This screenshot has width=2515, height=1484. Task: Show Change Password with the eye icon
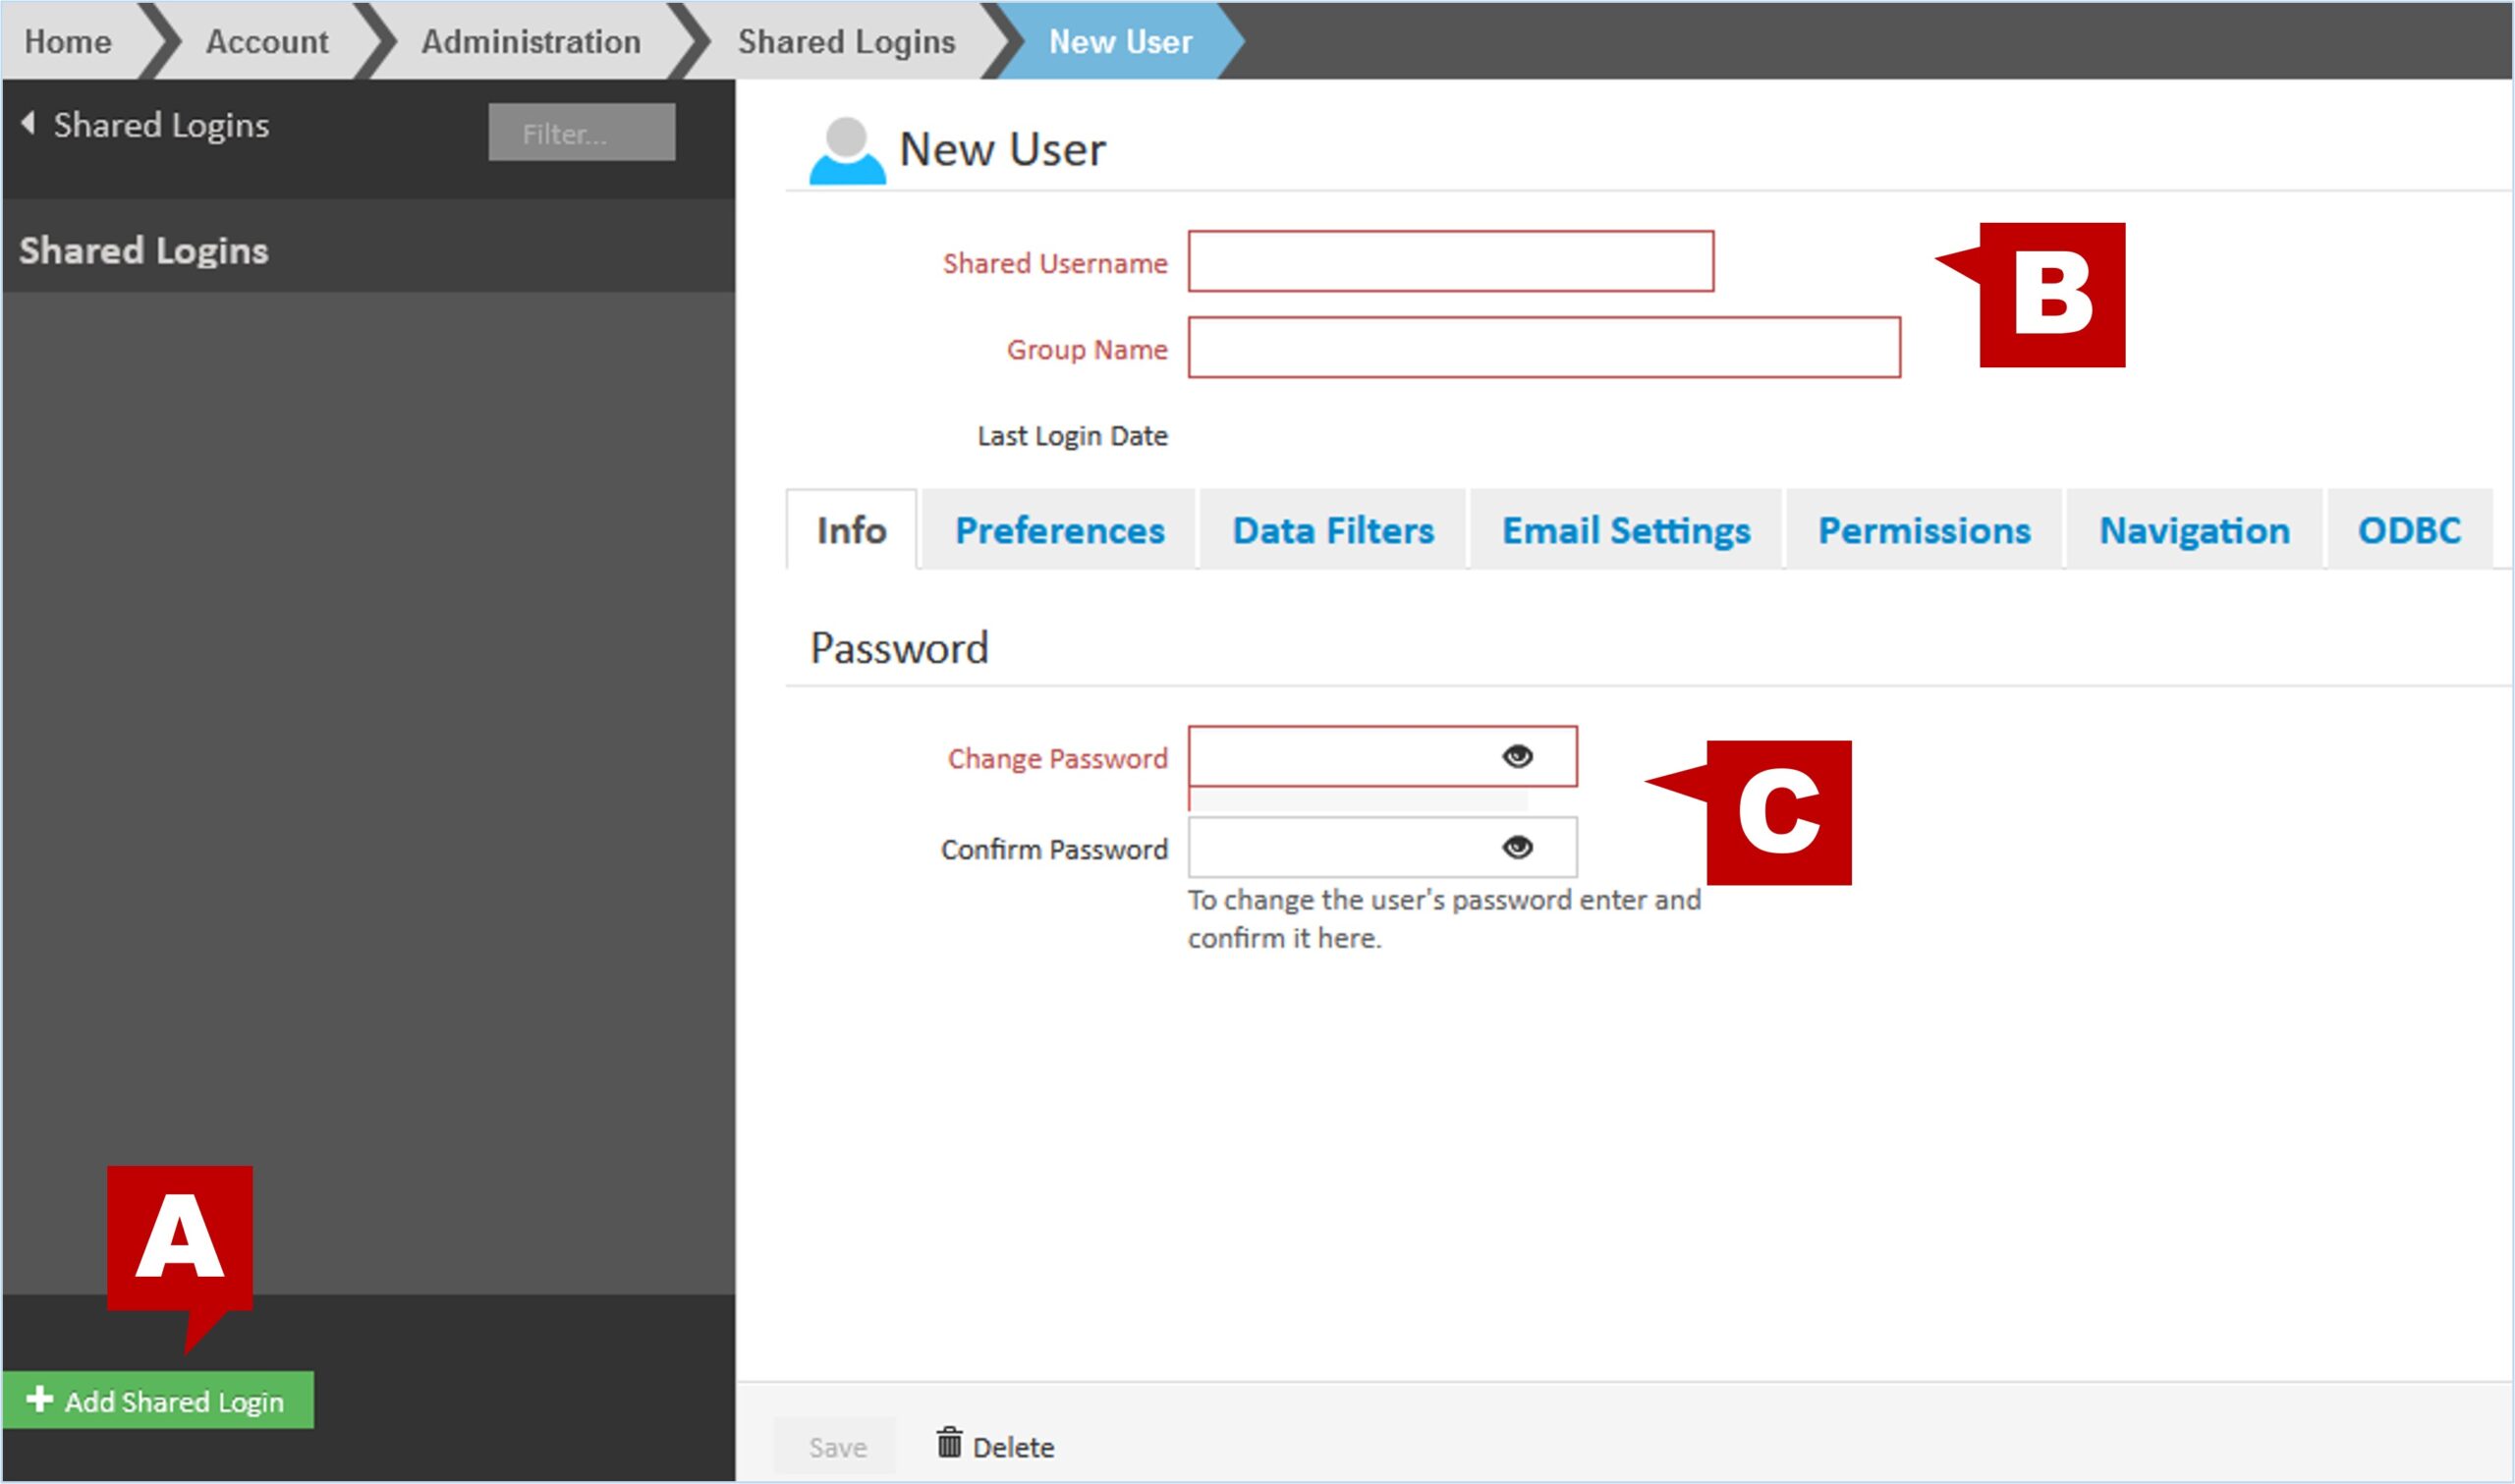click(x=1517, y=756)
